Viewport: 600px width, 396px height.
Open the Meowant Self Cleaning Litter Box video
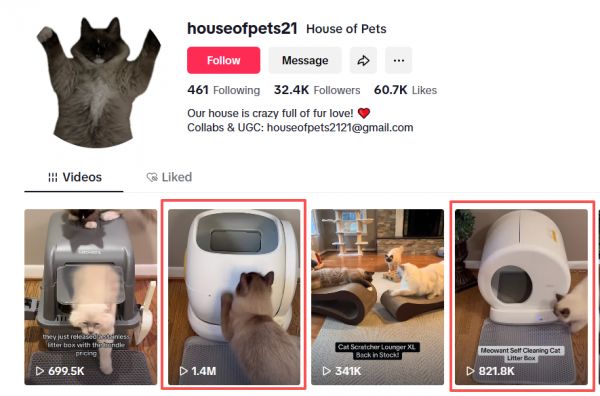click(x=521, y=297)
